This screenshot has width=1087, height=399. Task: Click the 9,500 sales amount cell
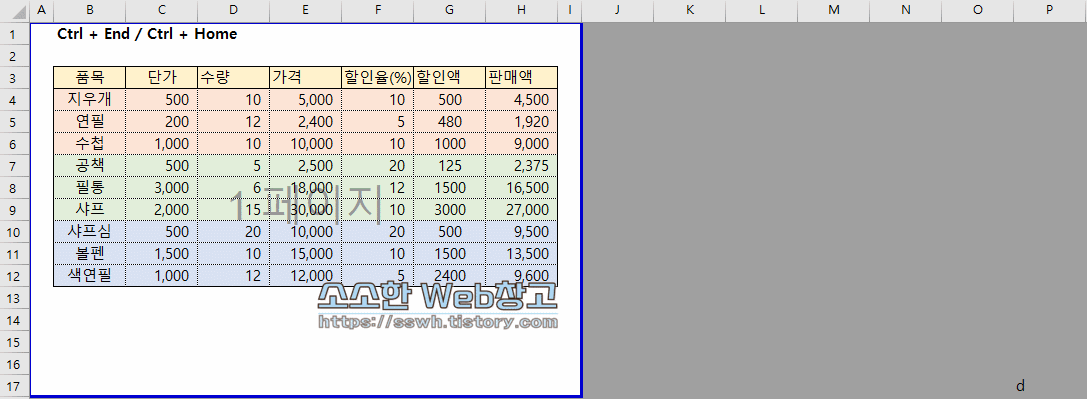(x=522, y=231)
